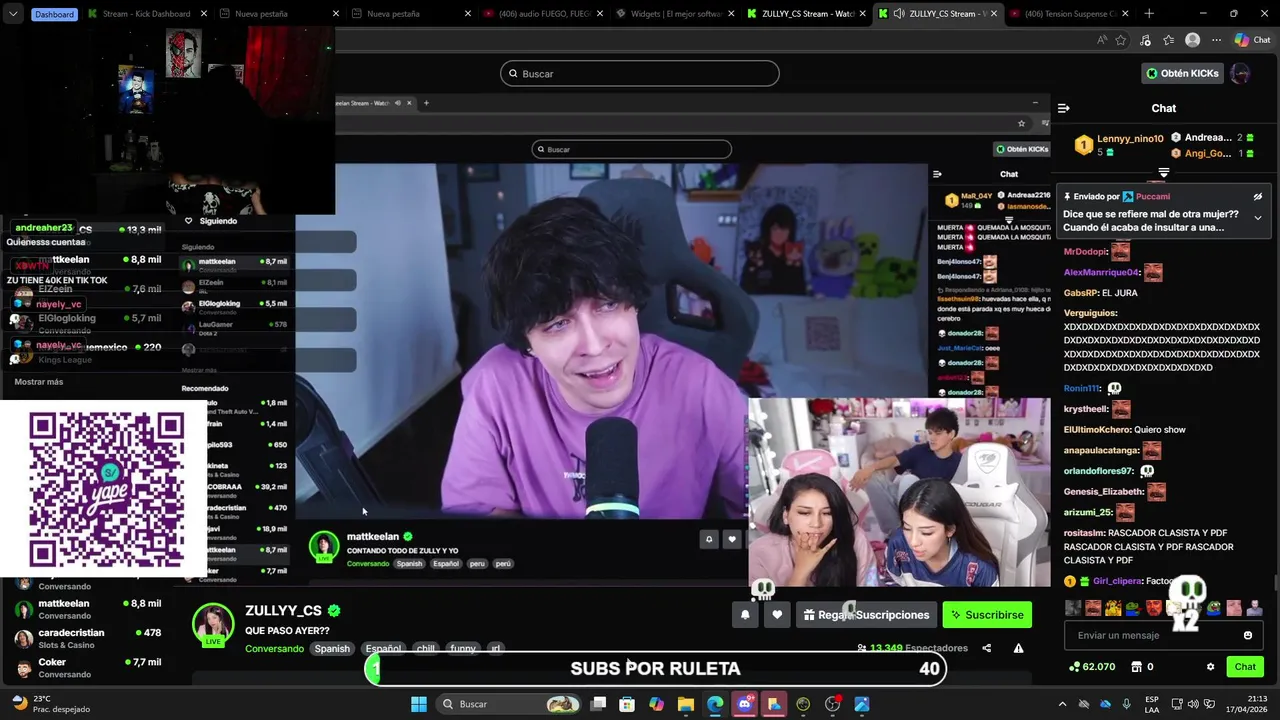Open caradecristian channel in the sidebar
This screenshot has height=720, width=1280.
(x=88, y=638)
